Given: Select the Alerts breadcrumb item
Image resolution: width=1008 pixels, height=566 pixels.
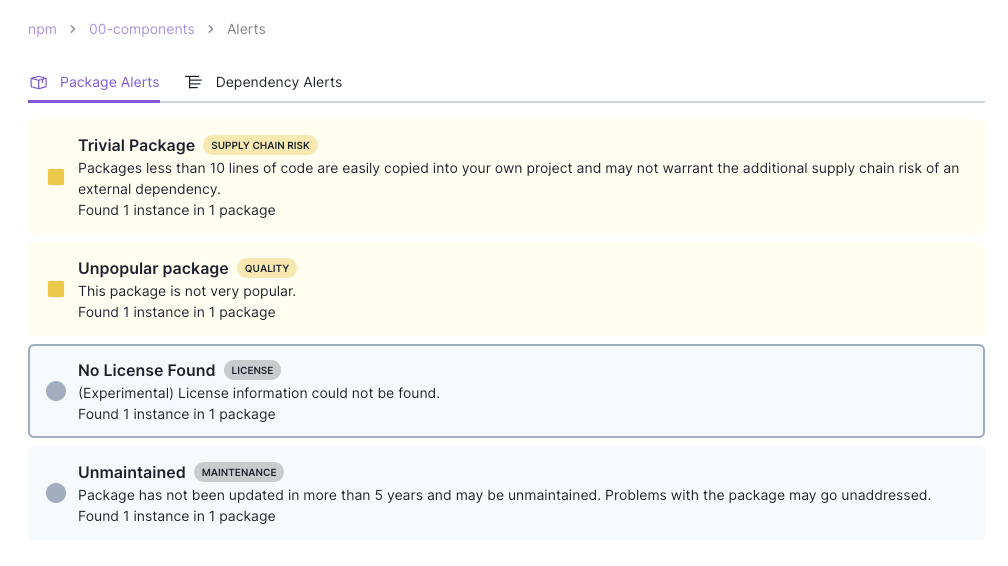Looking at the screenshot, I should click(246, 30).
